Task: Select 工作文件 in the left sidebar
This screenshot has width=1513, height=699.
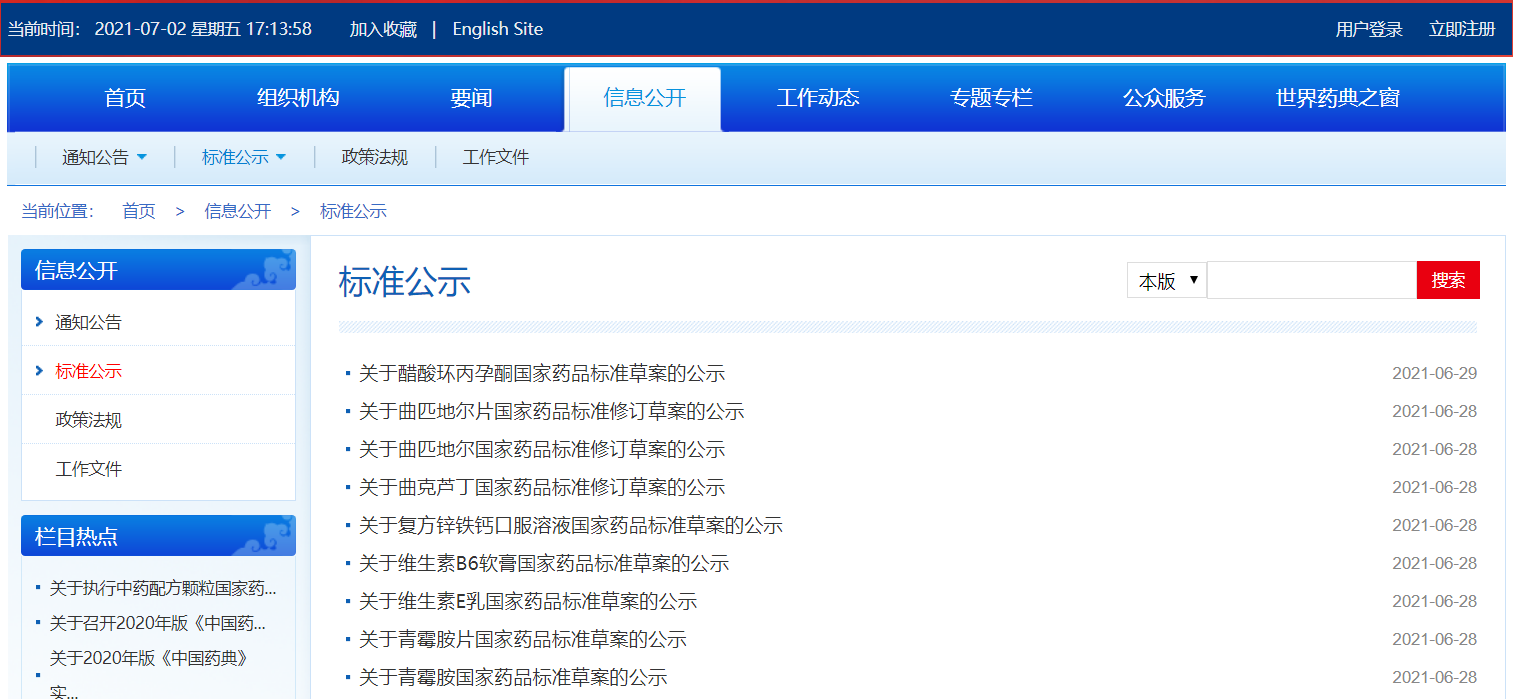Action: [89, 469]
